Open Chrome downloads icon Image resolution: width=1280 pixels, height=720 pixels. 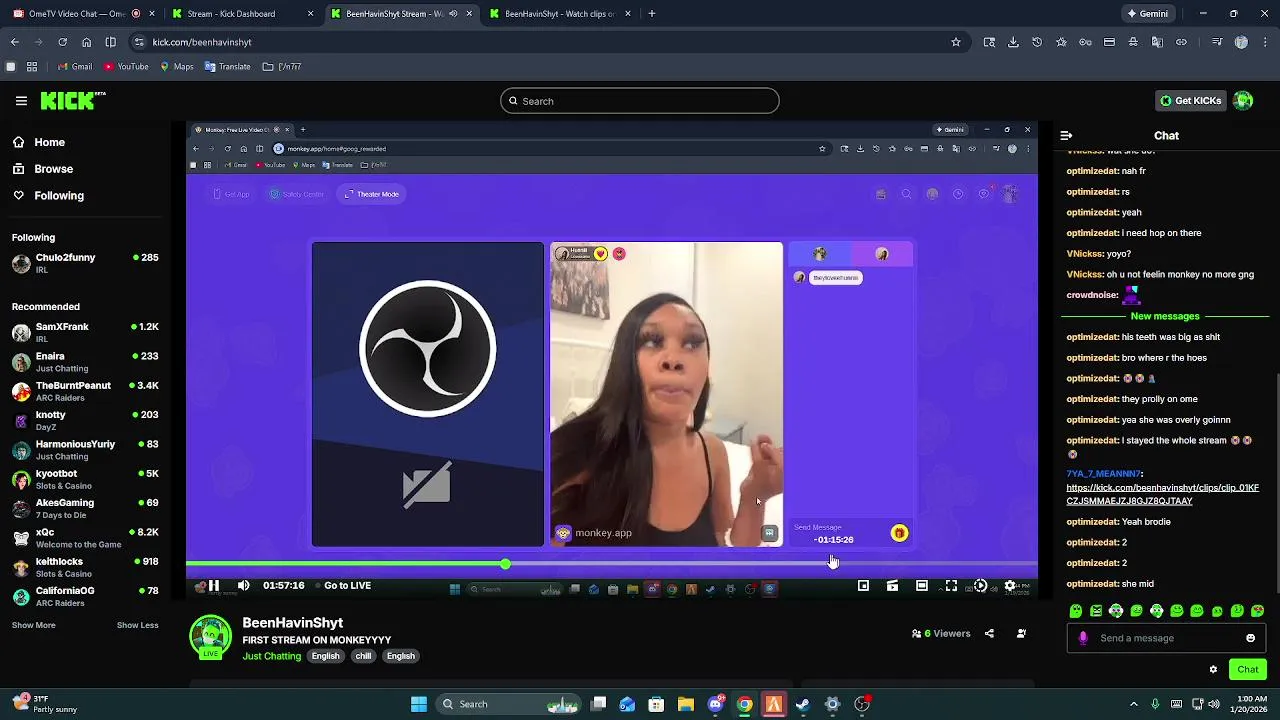(x=1013, y=42)
